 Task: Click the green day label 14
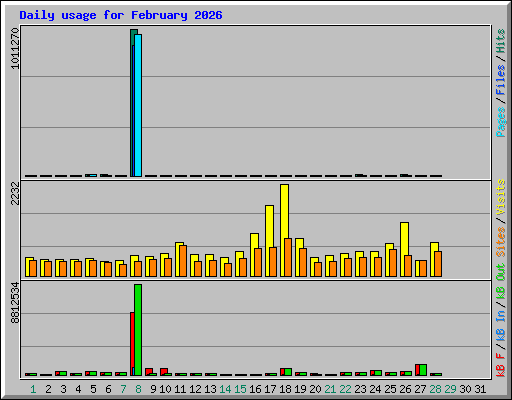[x=225, y=389]
